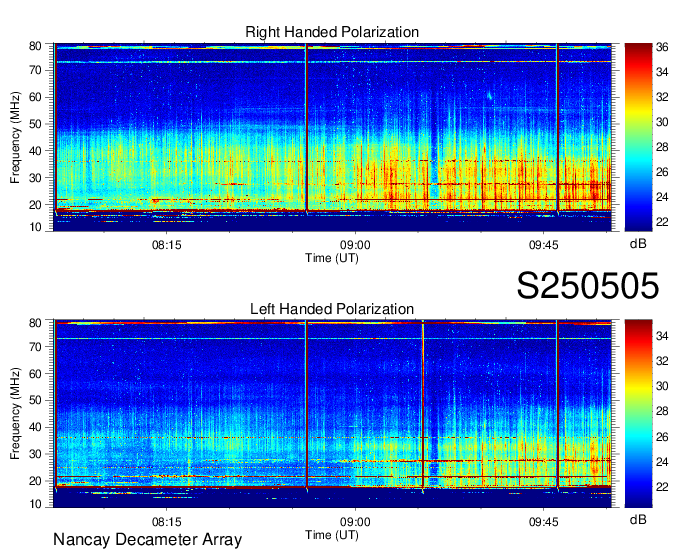Click the 30 MHz tick on Right Handed plot
Image resolution: width=680 pixels, height=552 pixels.
(x=35, y=178)
